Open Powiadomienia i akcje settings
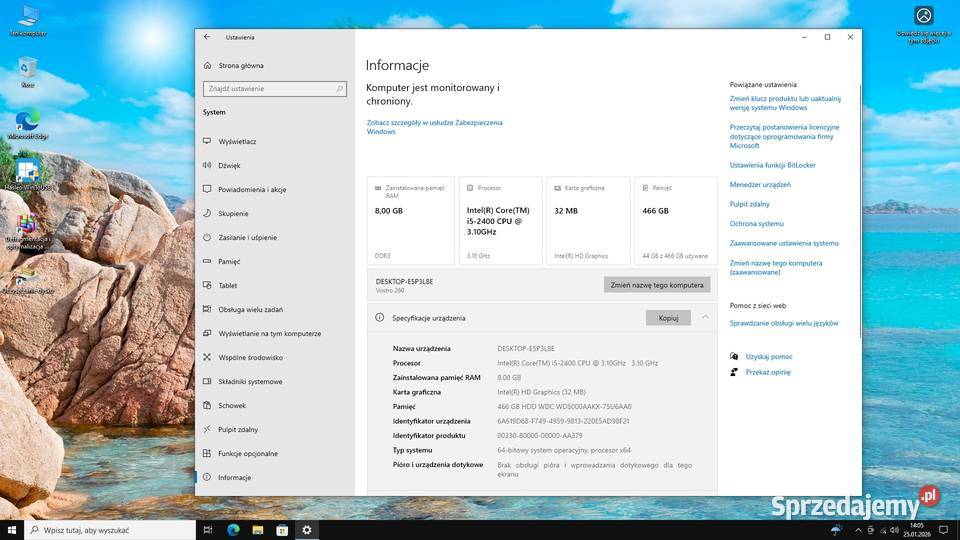This screenshot has width=960, height=540. tap(252, 189)
